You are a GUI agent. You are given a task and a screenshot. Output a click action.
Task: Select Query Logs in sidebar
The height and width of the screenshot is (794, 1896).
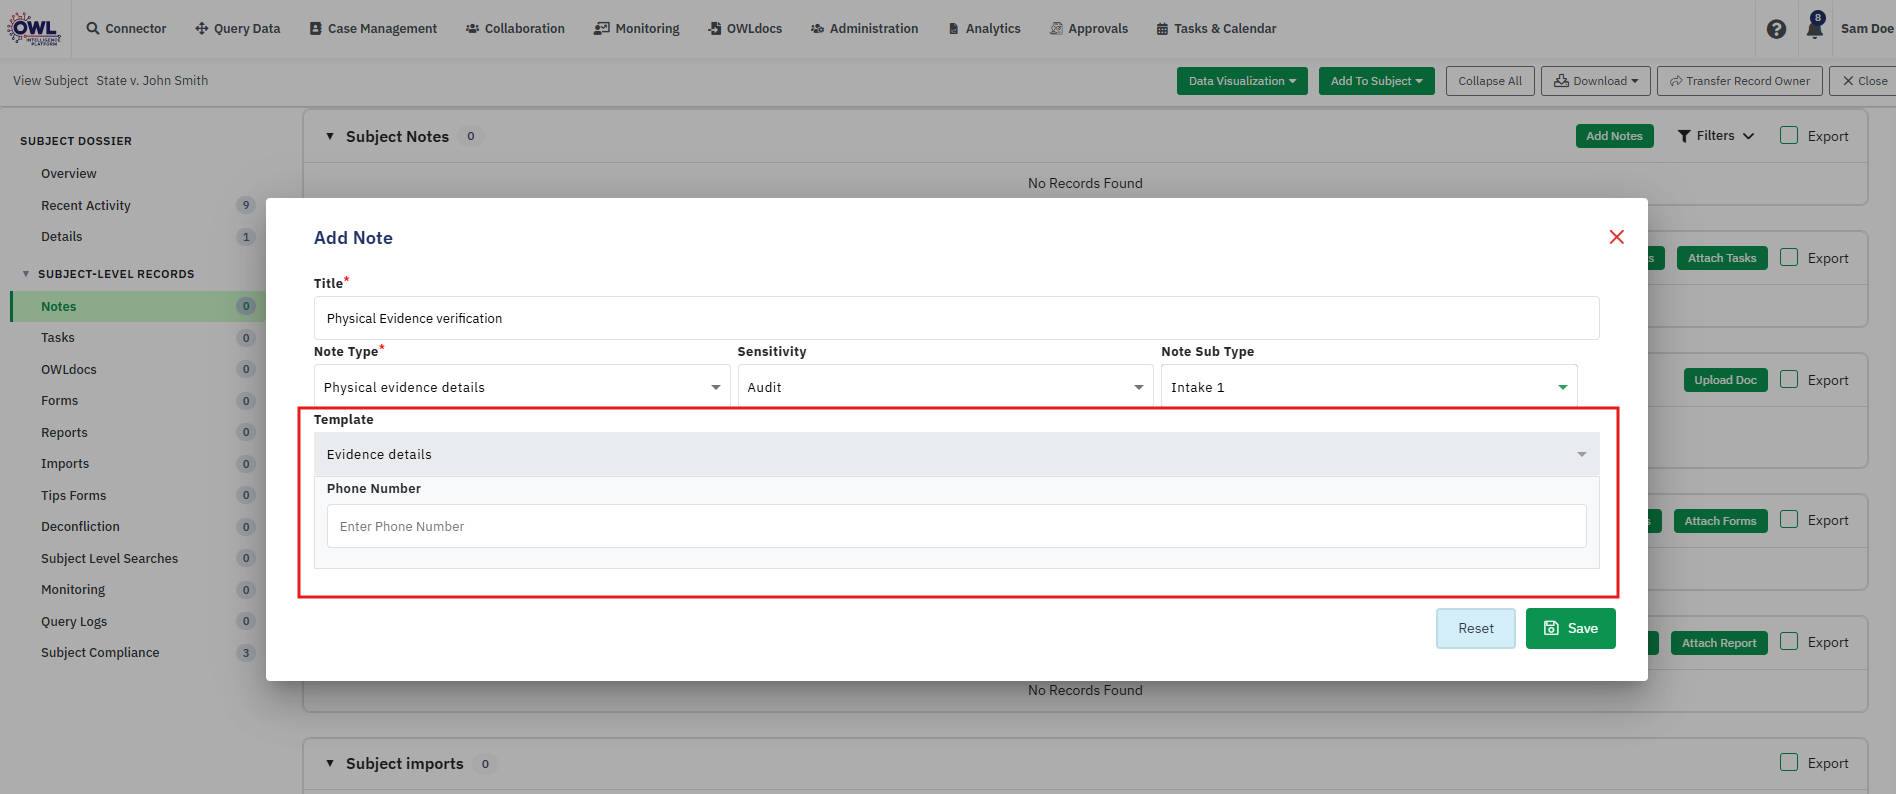pyautogui.click(x=74, y=622)
